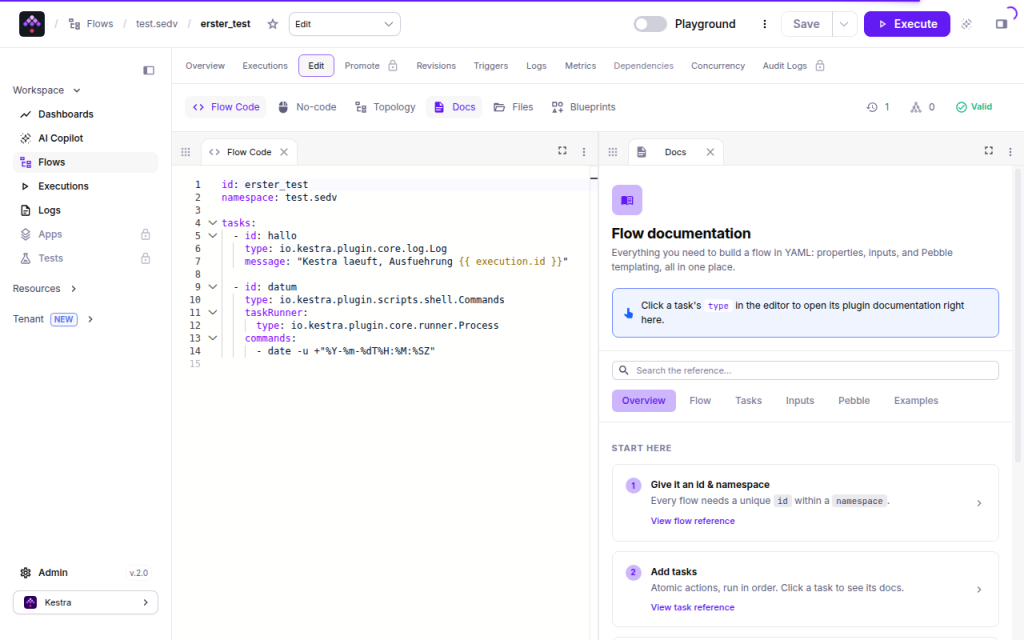Open Executions in the sidebar
Image resolution: width=1024 pixels, height=640 pixels.
[x=86, y=186]
